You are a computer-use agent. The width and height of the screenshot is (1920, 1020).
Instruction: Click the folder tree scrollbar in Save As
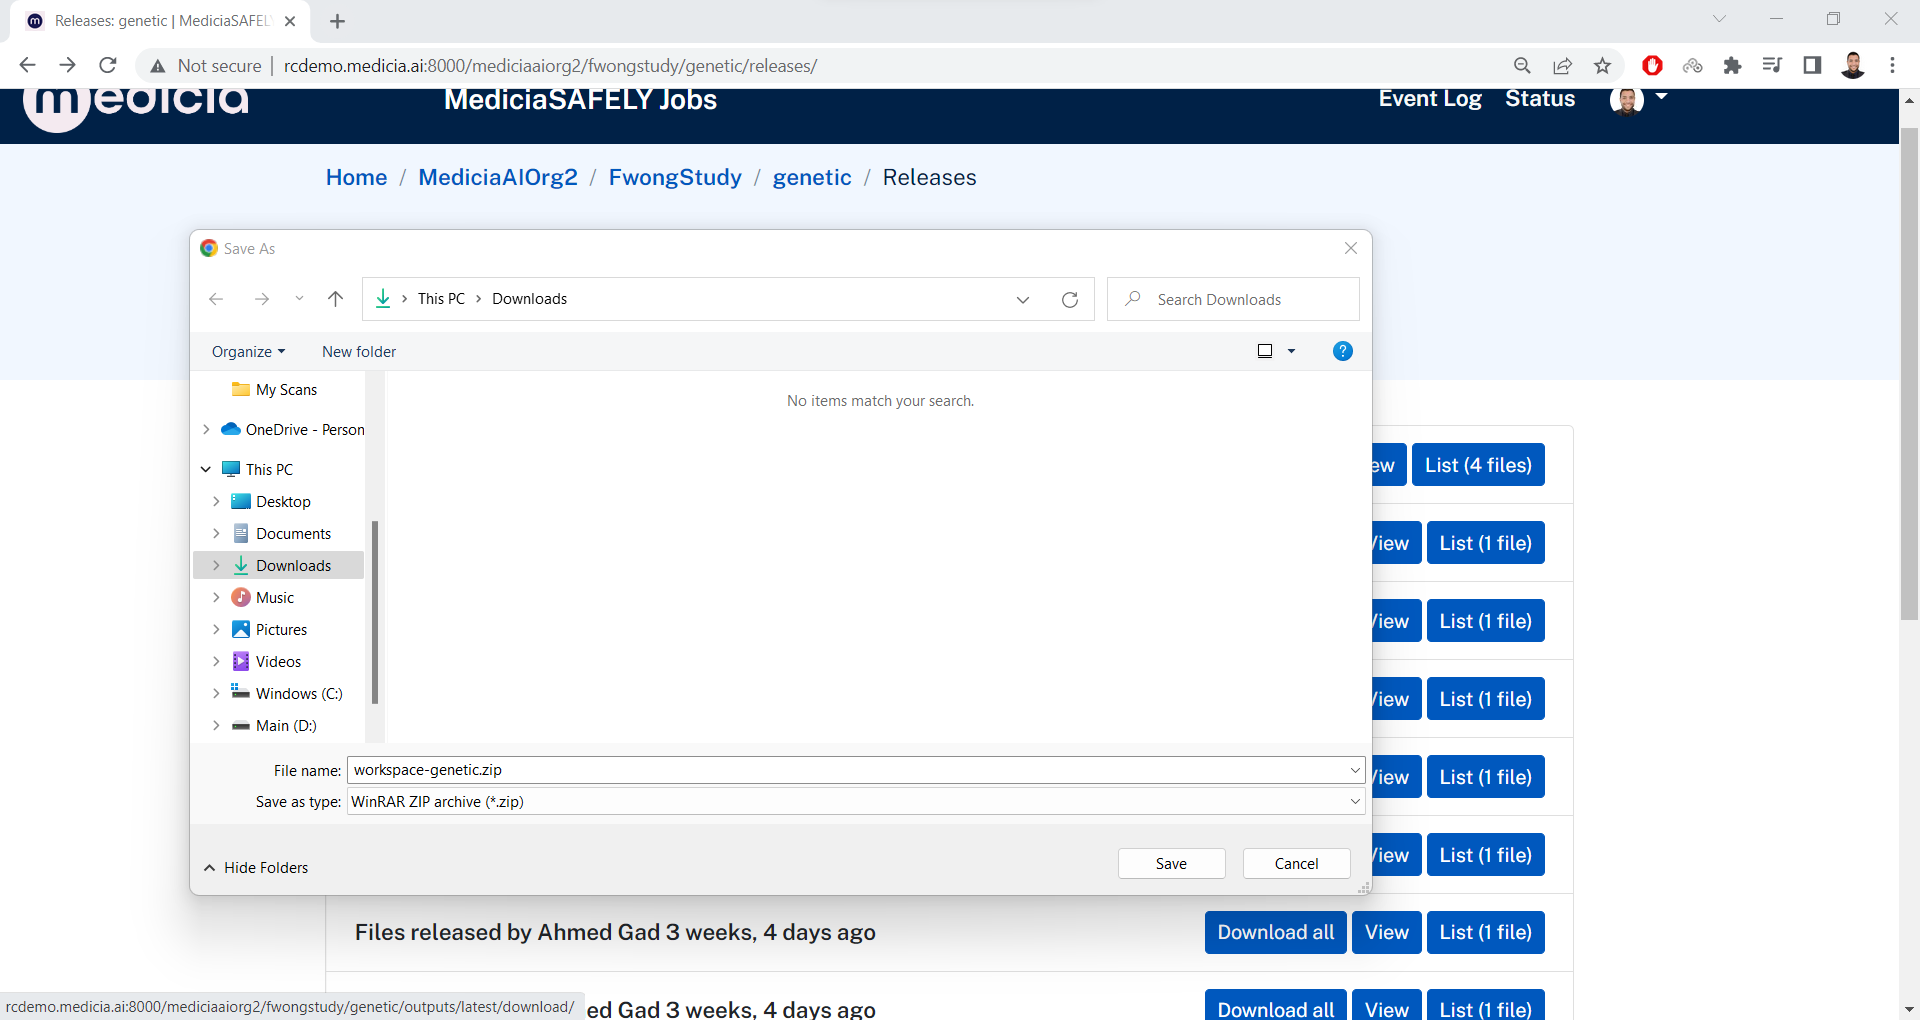coord(375,612)
